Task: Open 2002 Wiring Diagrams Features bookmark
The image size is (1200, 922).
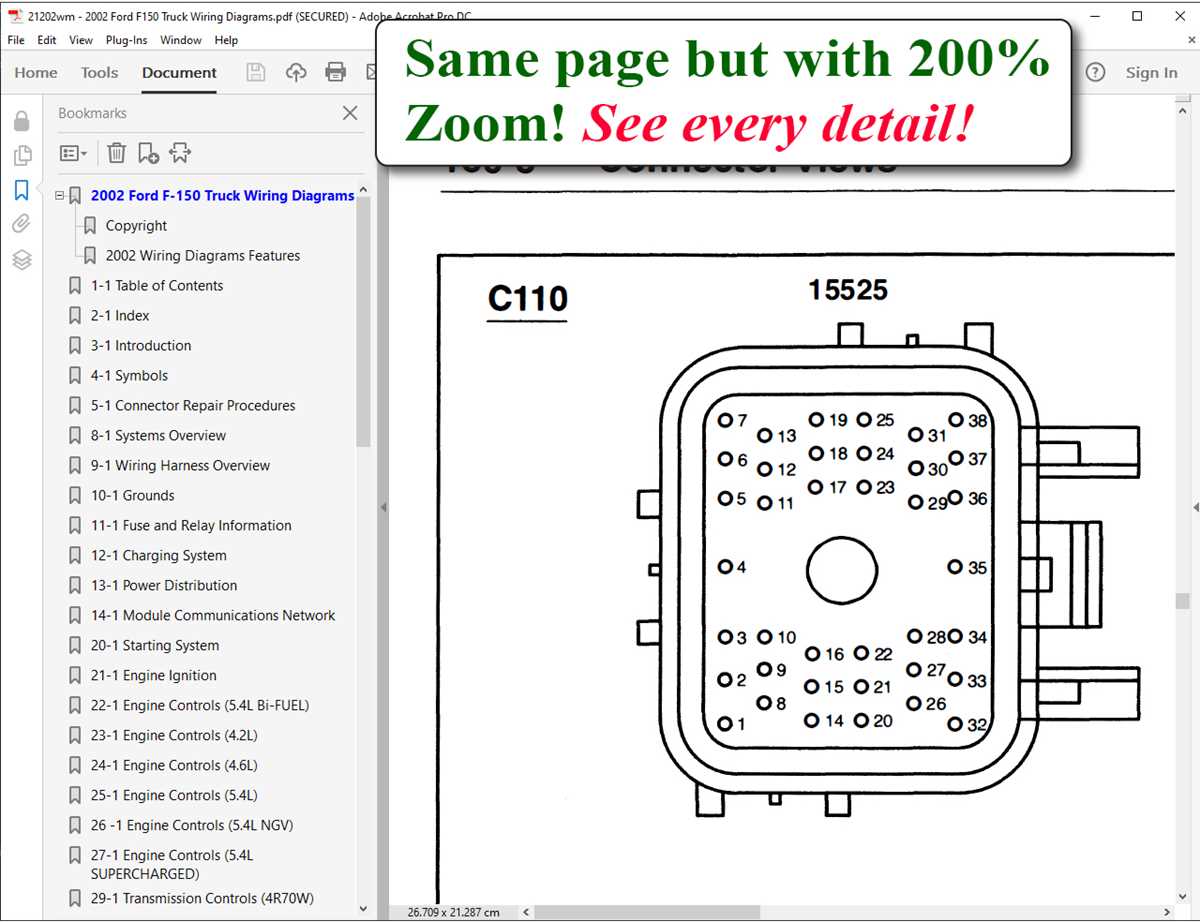Action: [203, 256]
